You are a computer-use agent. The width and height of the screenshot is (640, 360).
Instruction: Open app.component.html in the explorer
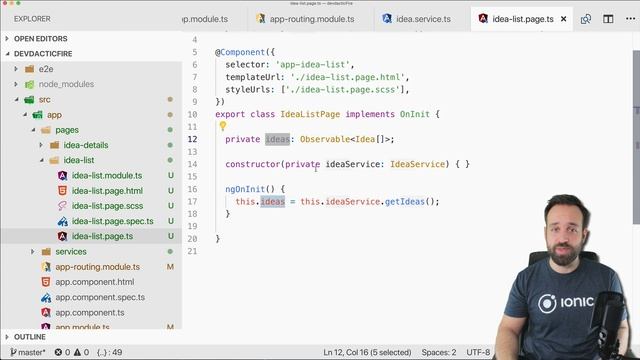(95, 282)
